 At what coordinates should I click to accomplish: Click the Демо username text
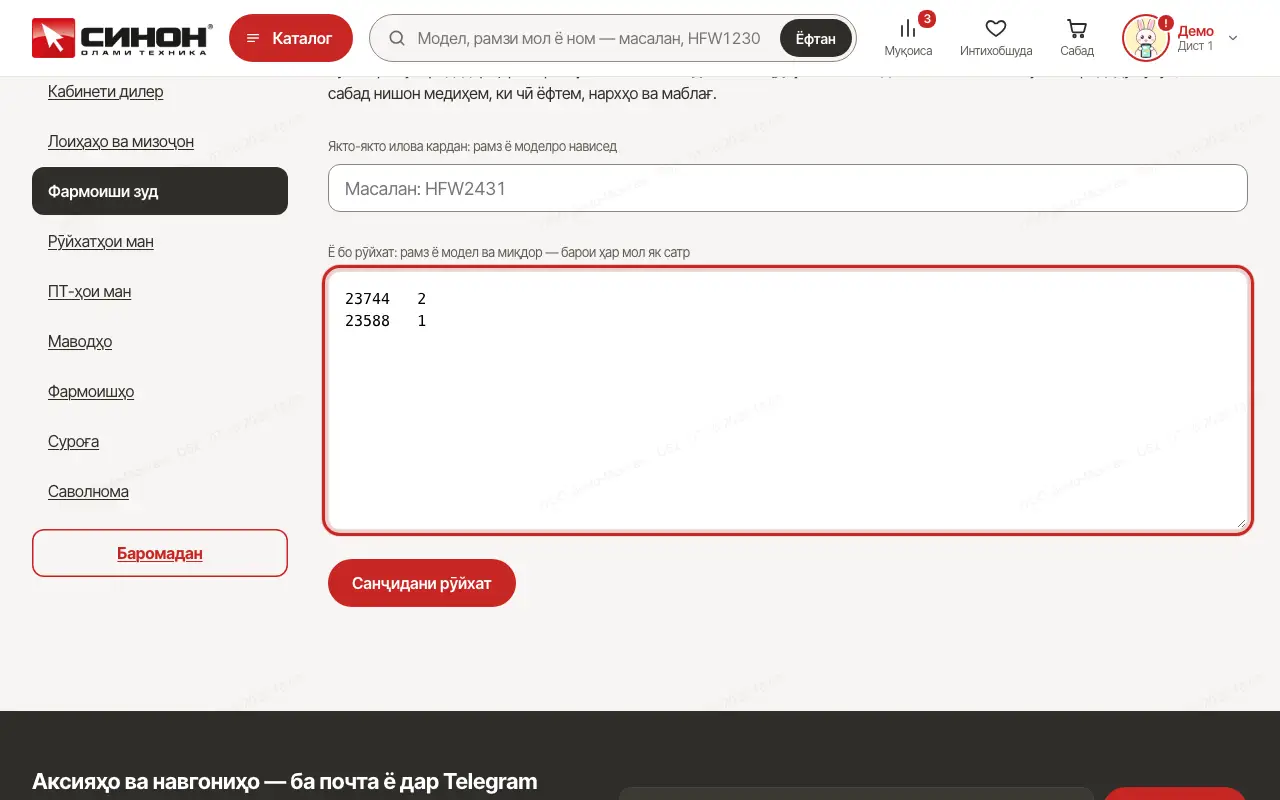click(x=1196, y=31)
